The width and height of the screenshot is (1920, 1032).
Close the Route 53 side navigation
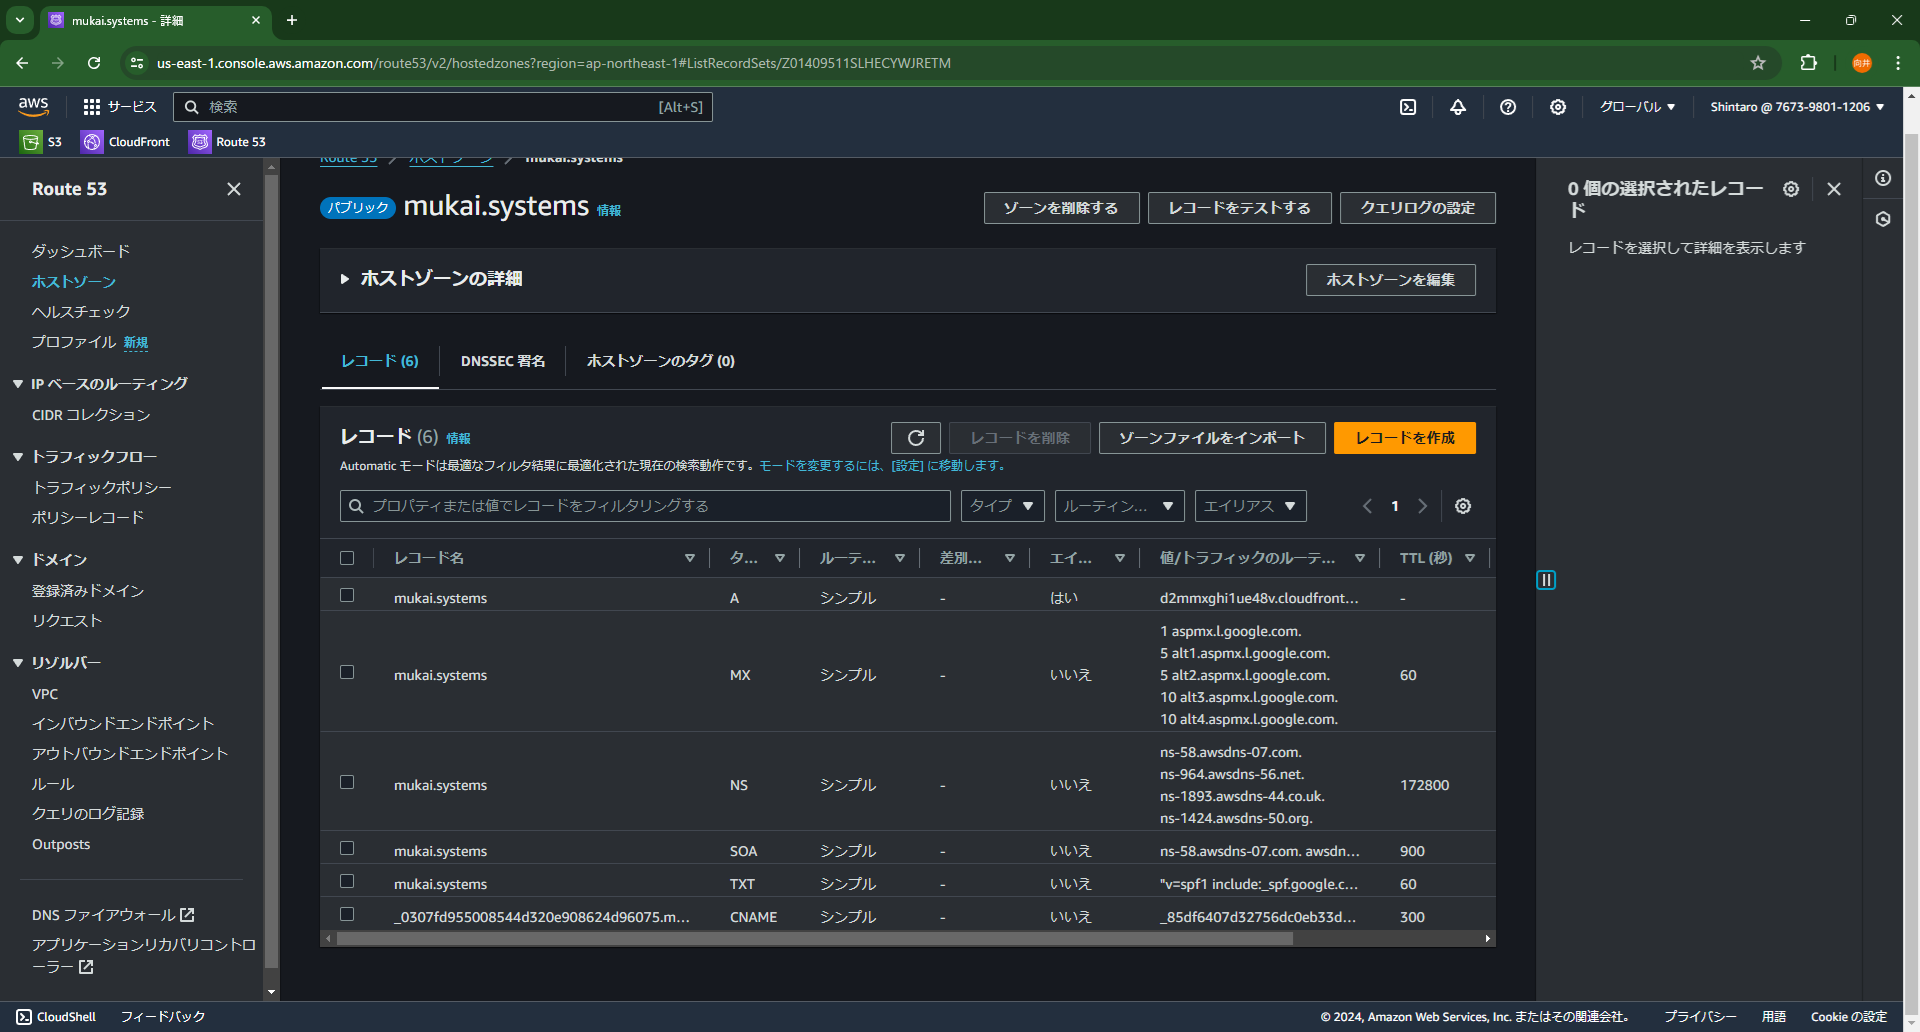(x=234, y=189)
